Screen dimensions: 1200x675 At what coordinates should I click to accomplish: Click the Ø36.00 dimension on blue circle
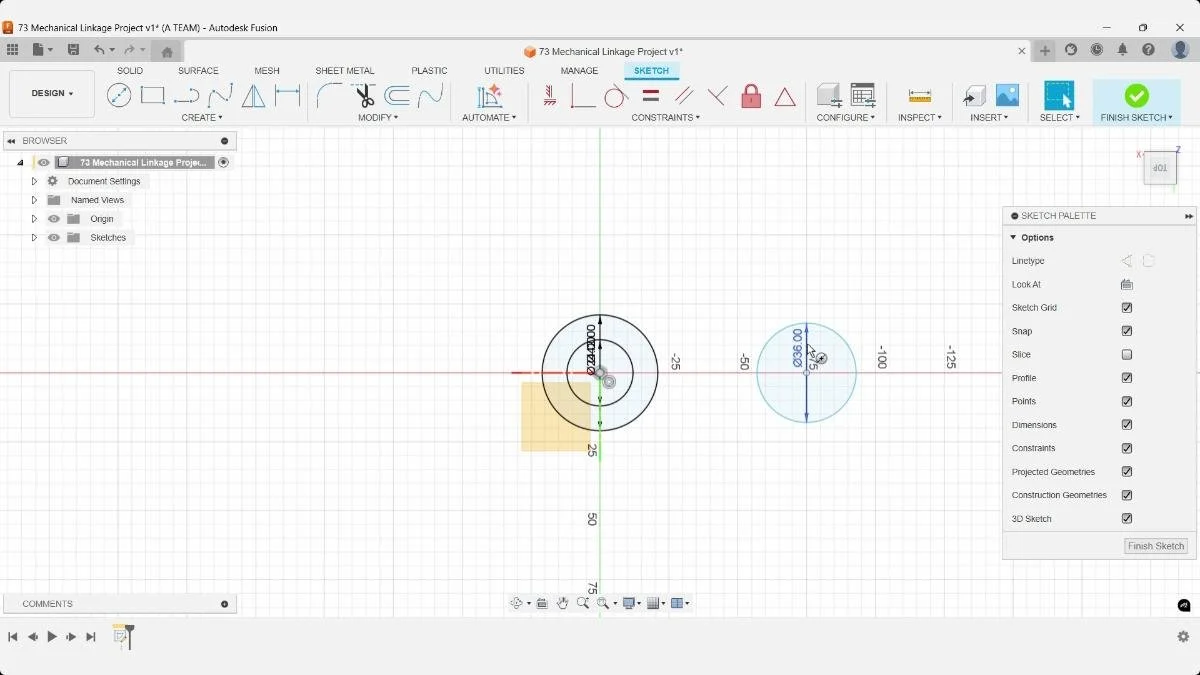[x=797, y=348]
